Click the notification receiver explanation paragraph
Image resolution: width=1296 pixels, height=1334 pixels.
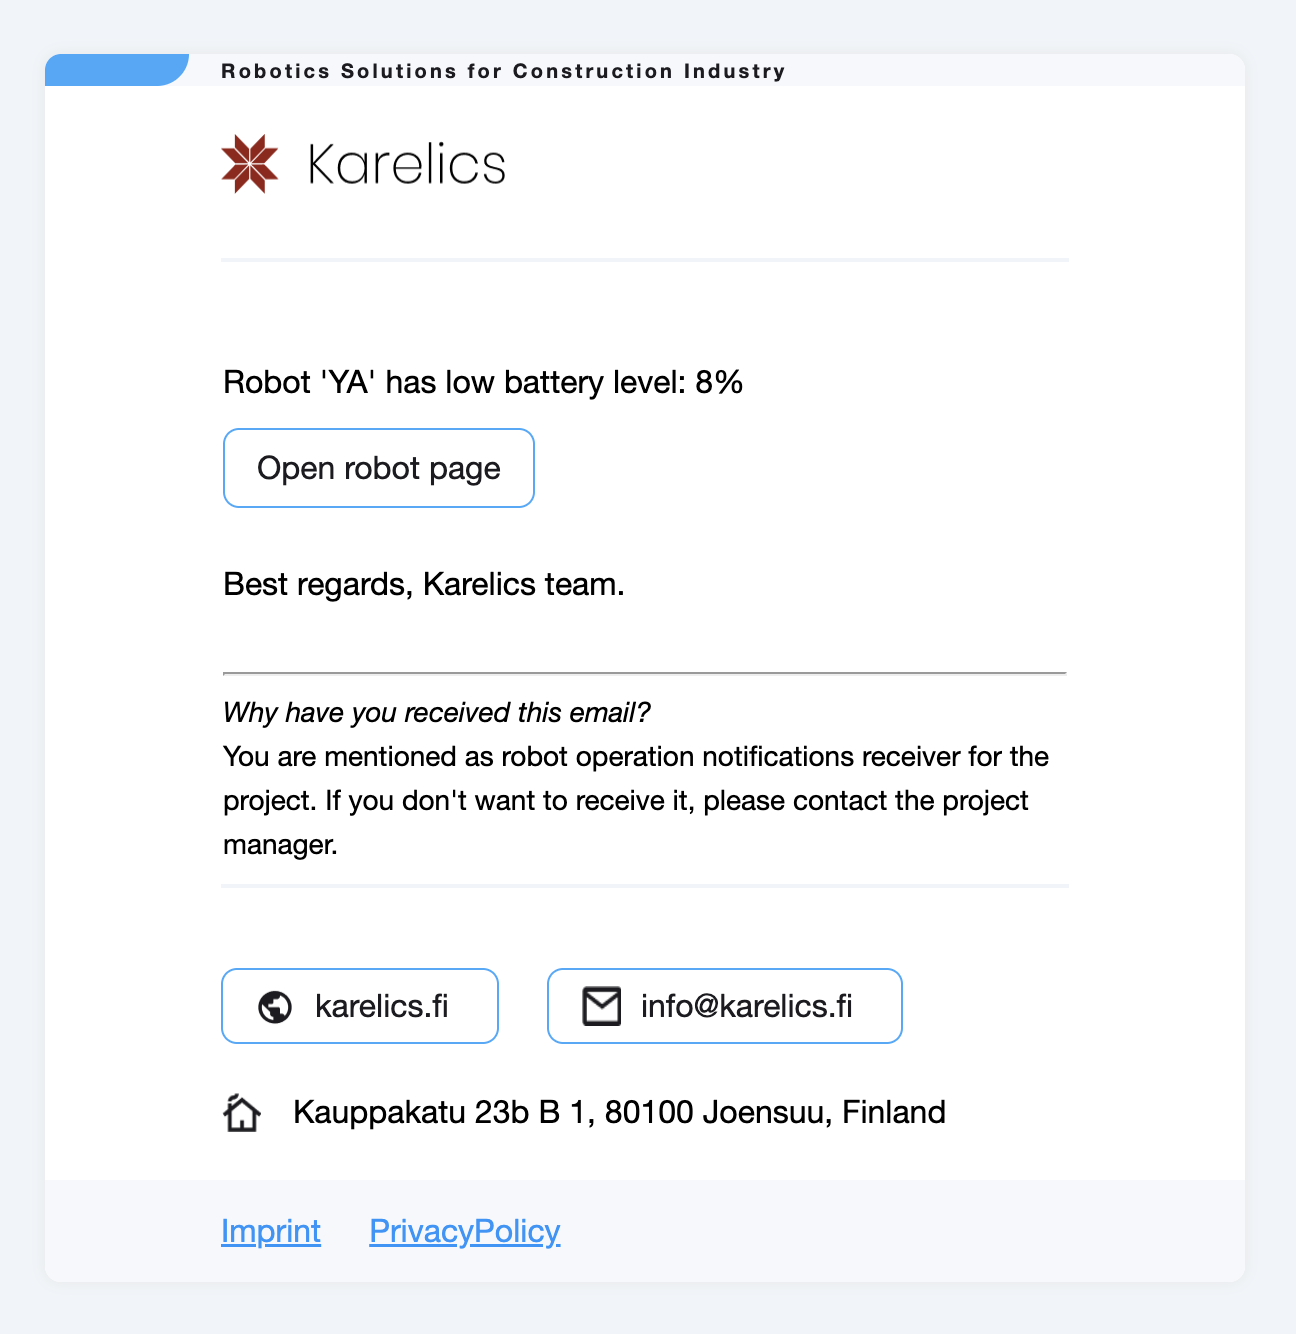click(635, 800)
